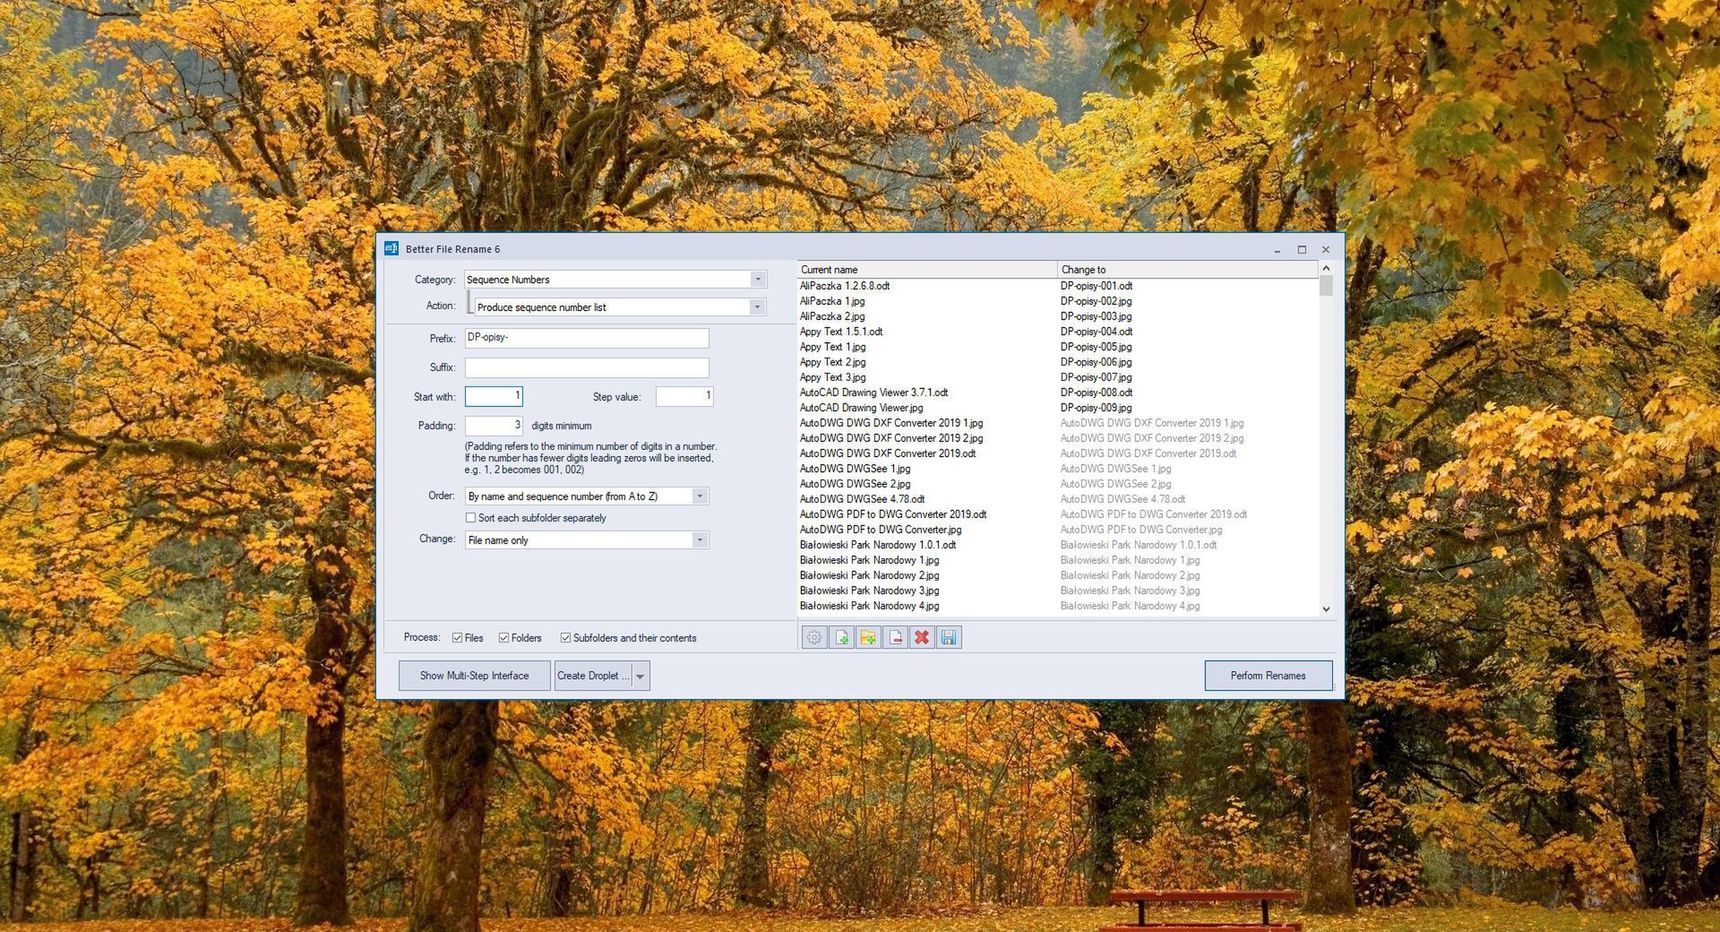Screen dimensions: 1720x932
Task: Select AutoDWG PDF to DWG Converter.jpg in Current name
Action: click(880, 530)
